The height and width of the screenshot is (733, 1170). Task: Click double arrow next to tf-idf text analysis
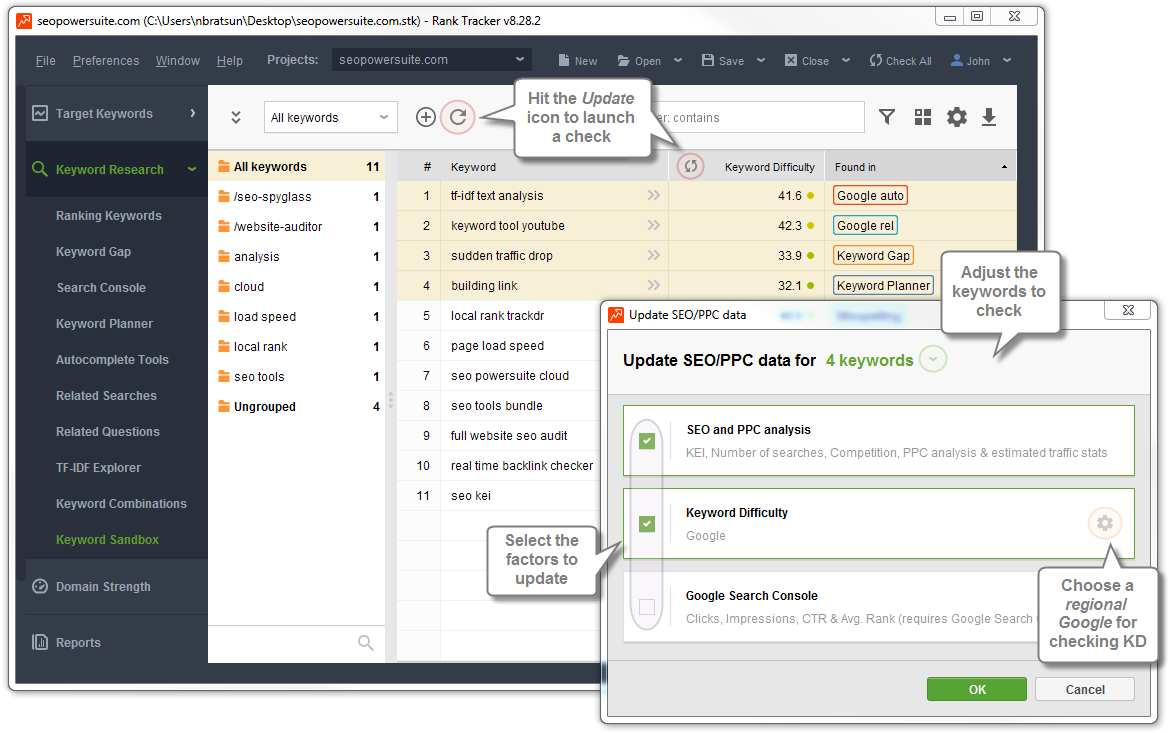(x=654, y=196)
